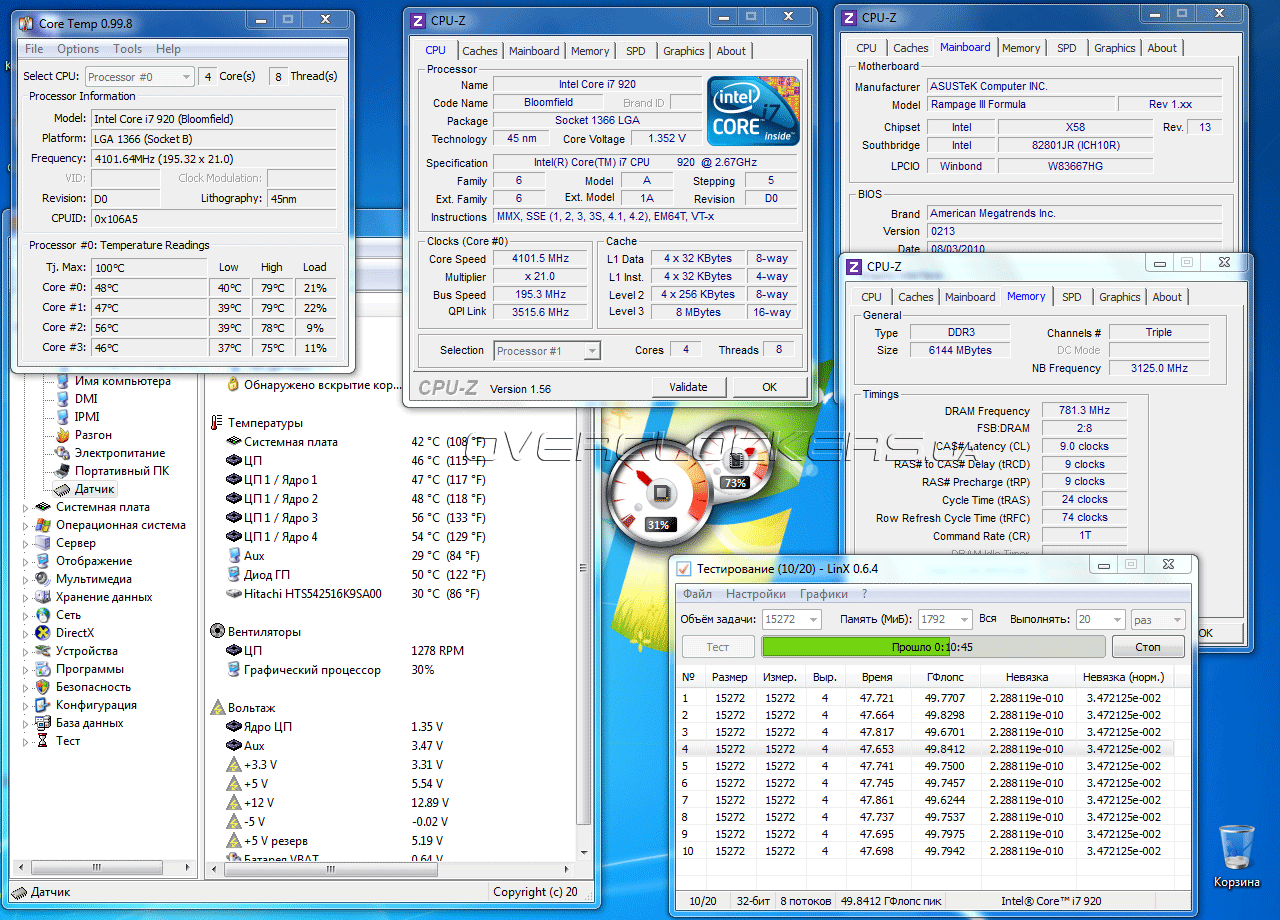Select the Безопасность shield icon
The image size is (1280, 920).
(43, 687)
